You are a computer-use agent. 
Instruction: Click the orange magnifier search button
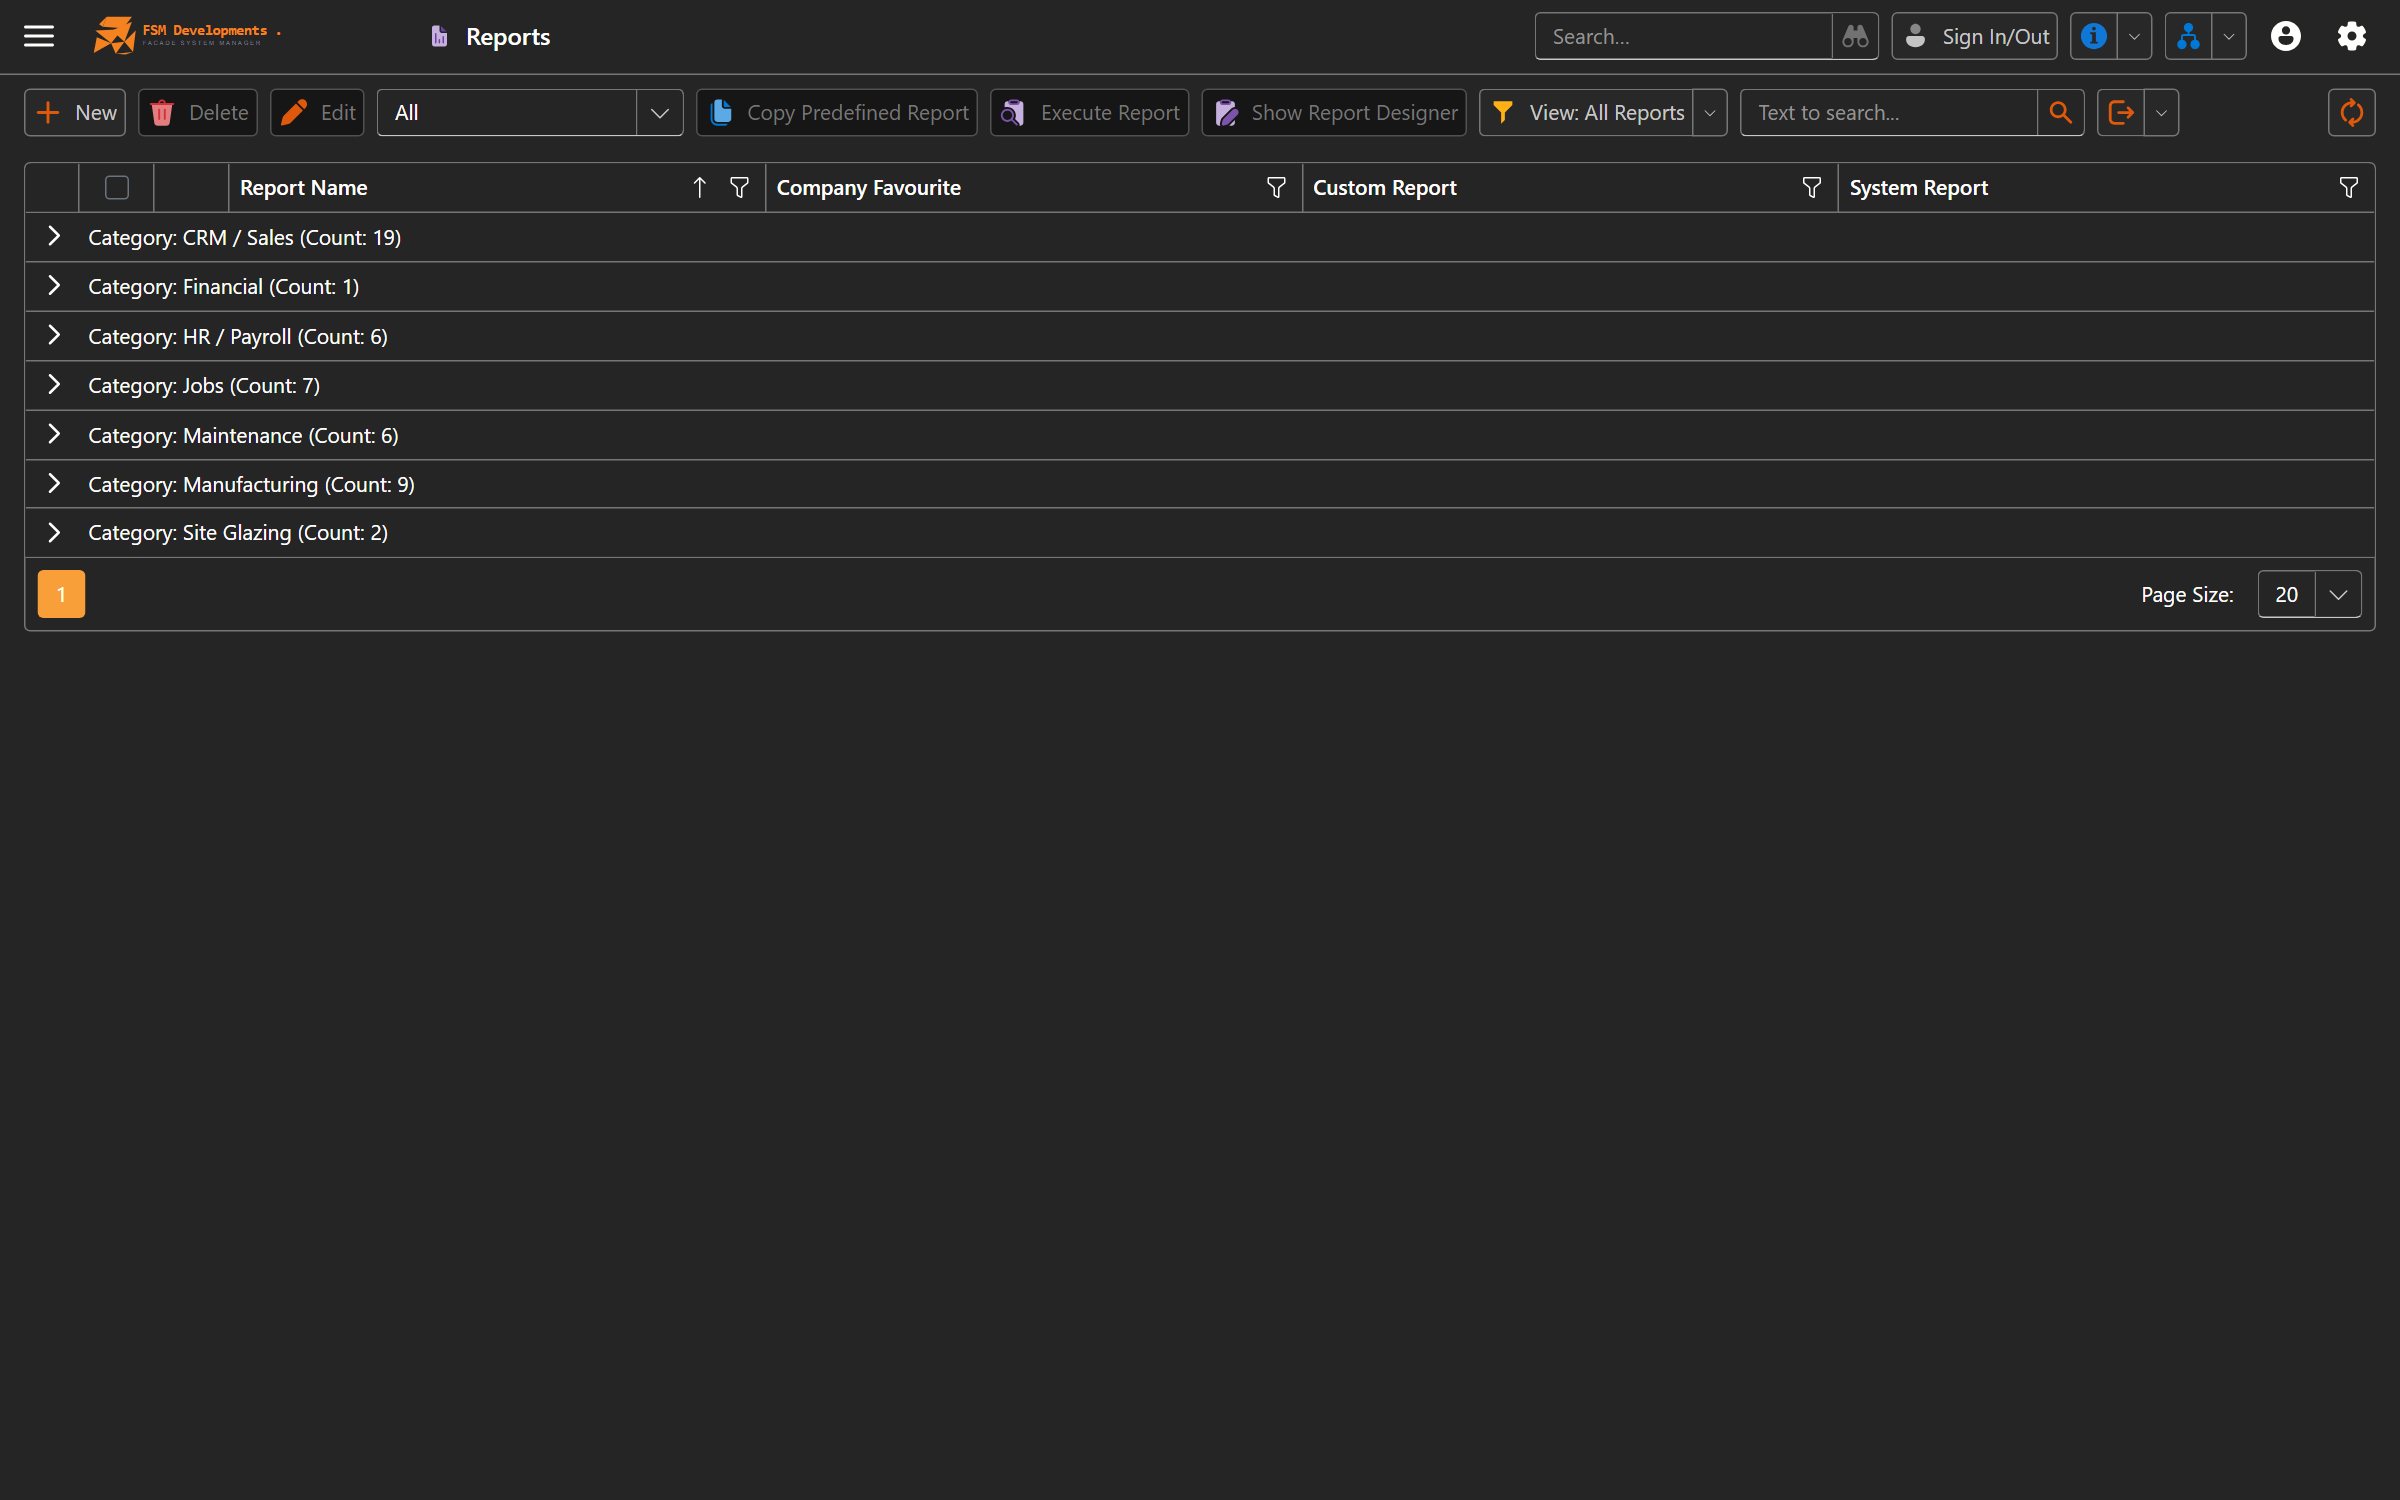tap(2060, 113)
